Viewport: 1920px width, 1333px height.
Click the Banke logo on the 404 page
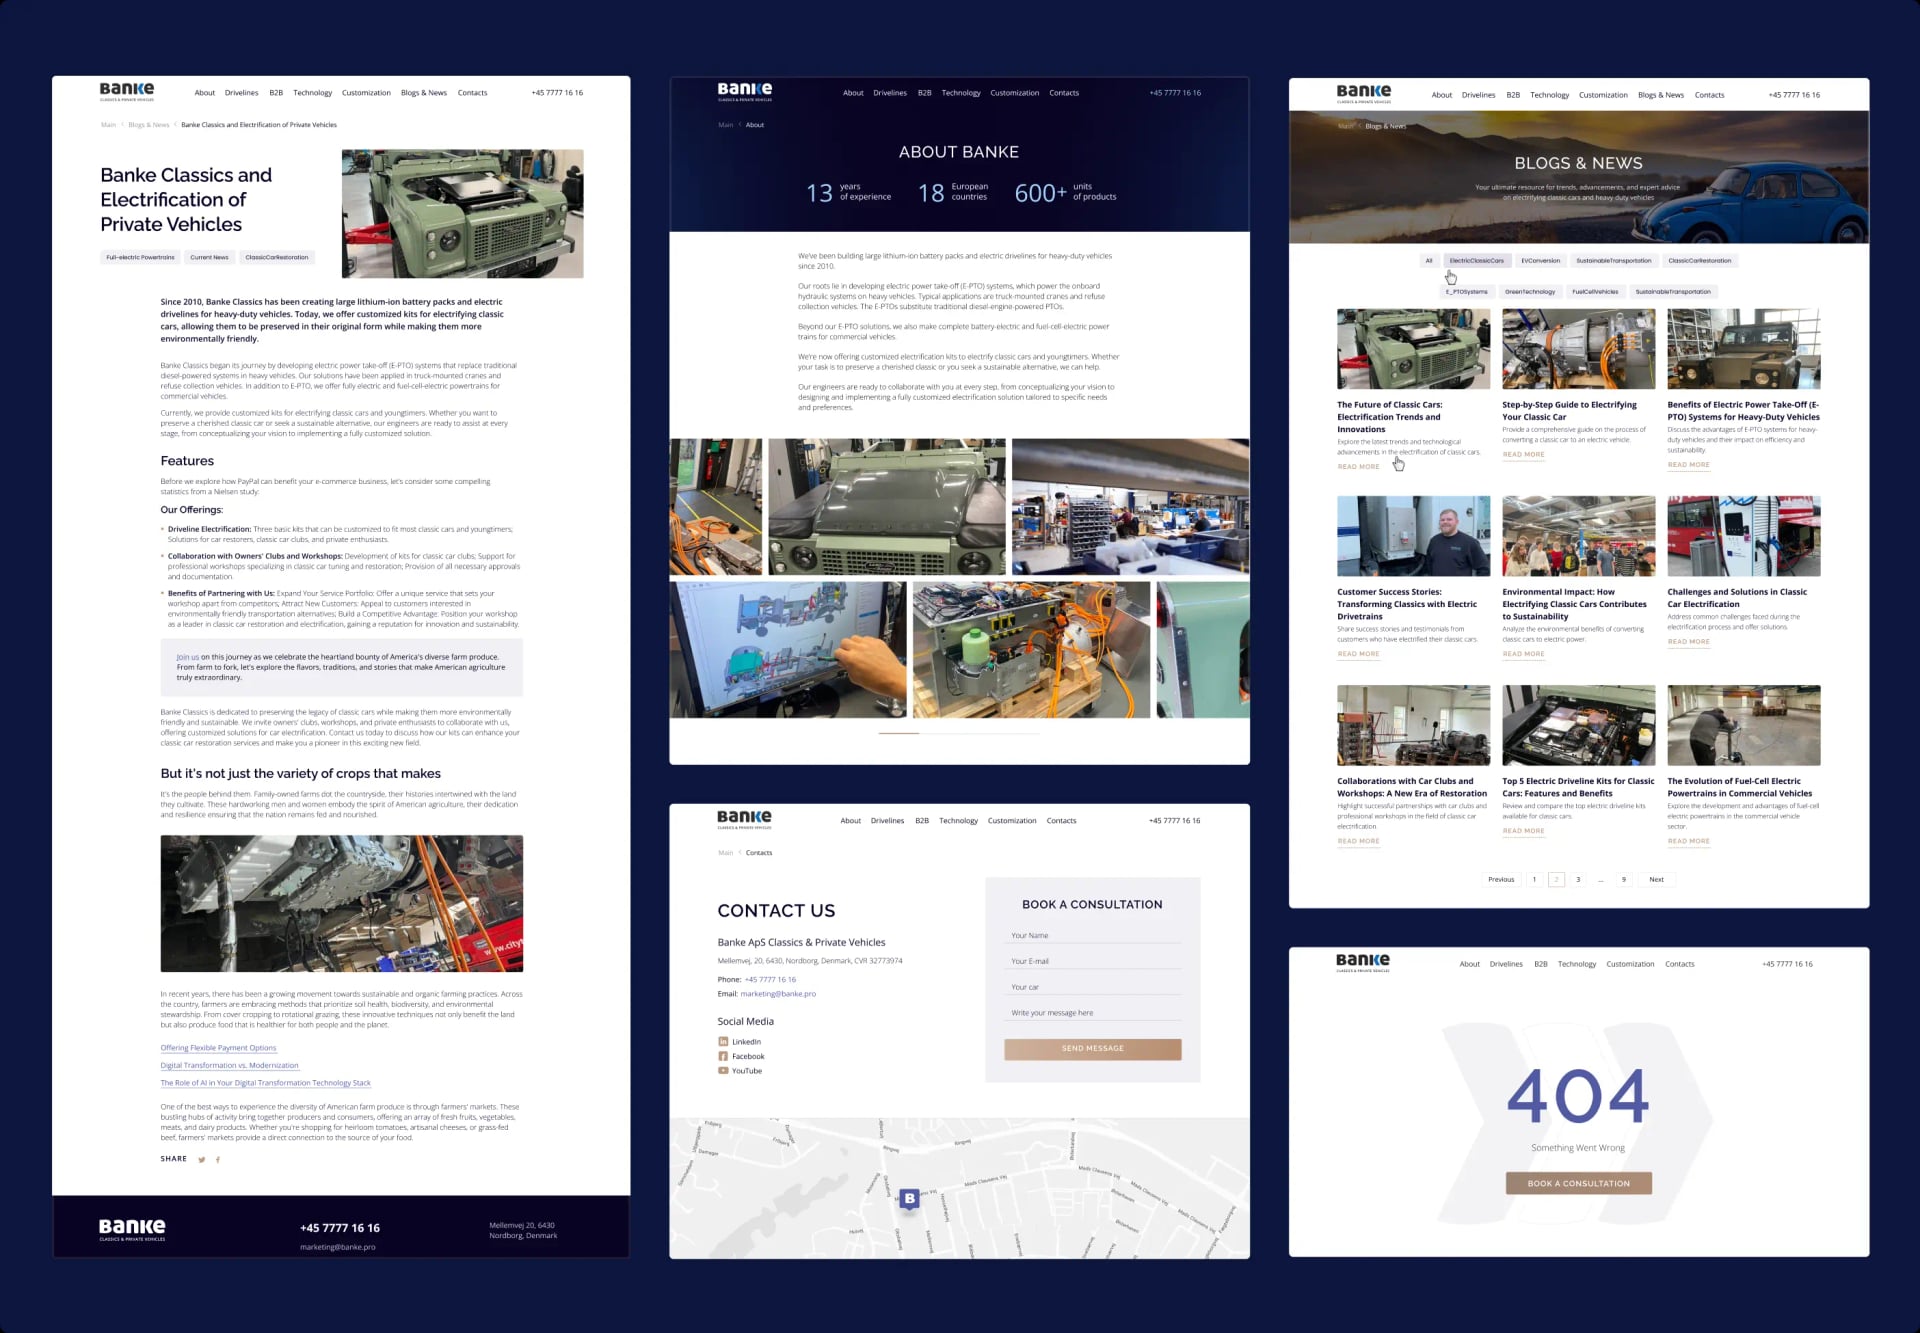pyautogui.click(x=1363, y=962)
